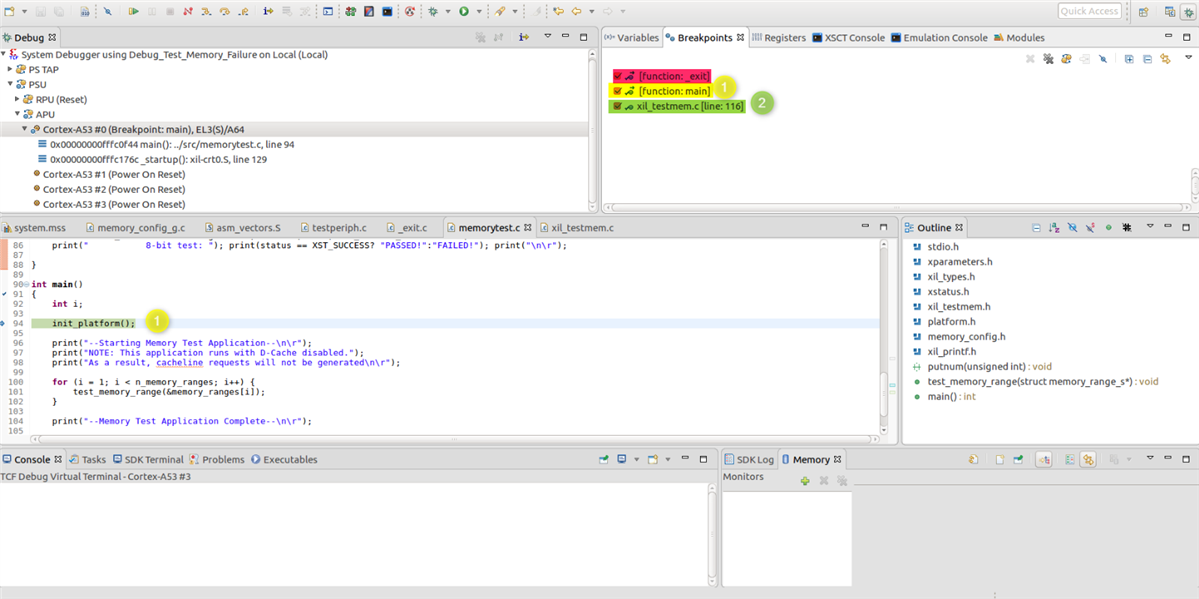
Task: Click the Resume debug toolbar icon
Action: tap(133, 12)
